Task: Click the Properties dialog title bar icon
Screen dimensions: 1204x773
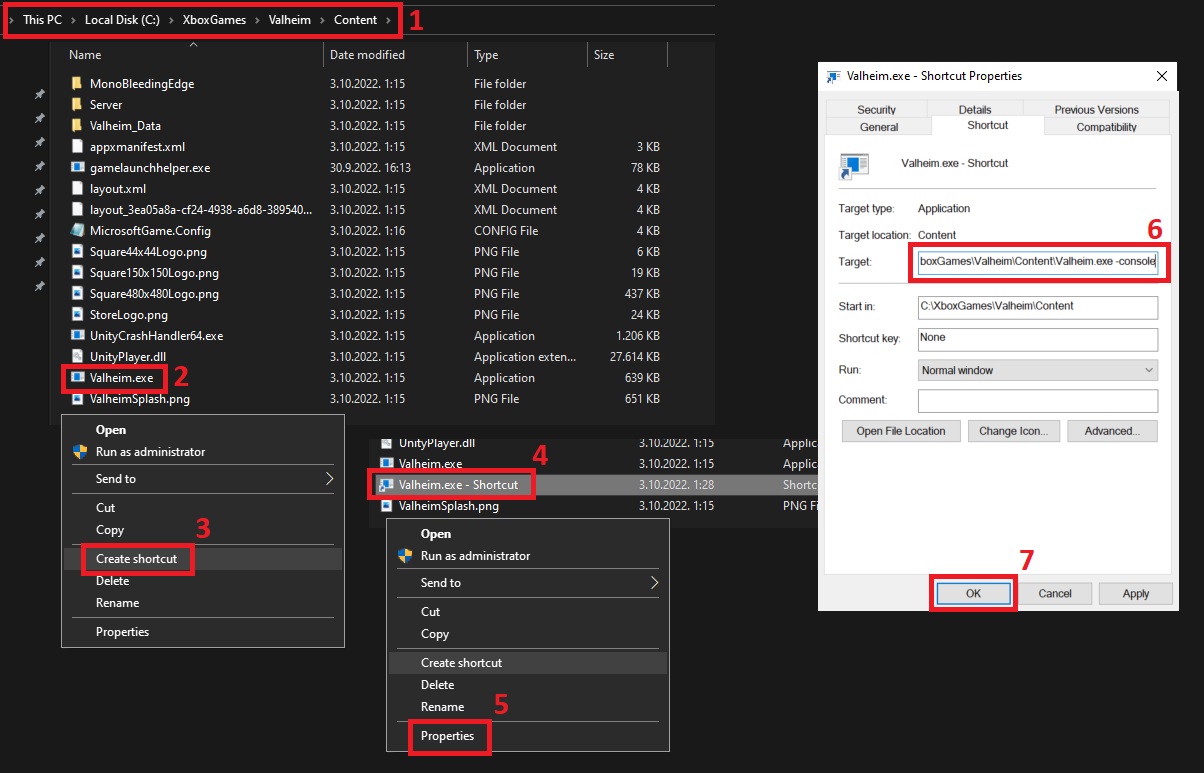Action: pos(833,76)
